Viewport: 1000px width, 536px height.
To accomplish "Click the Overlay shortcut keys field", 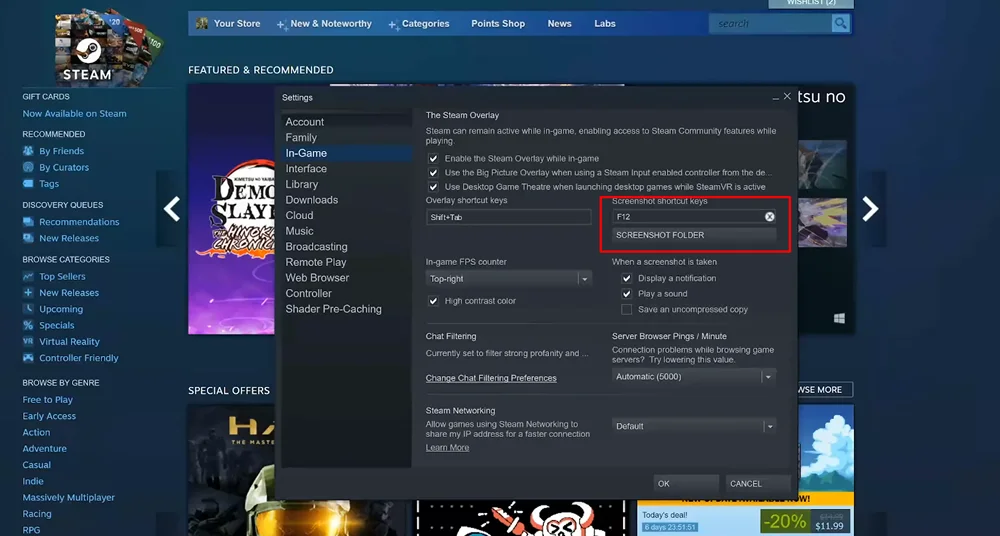I will pos(508,217).
